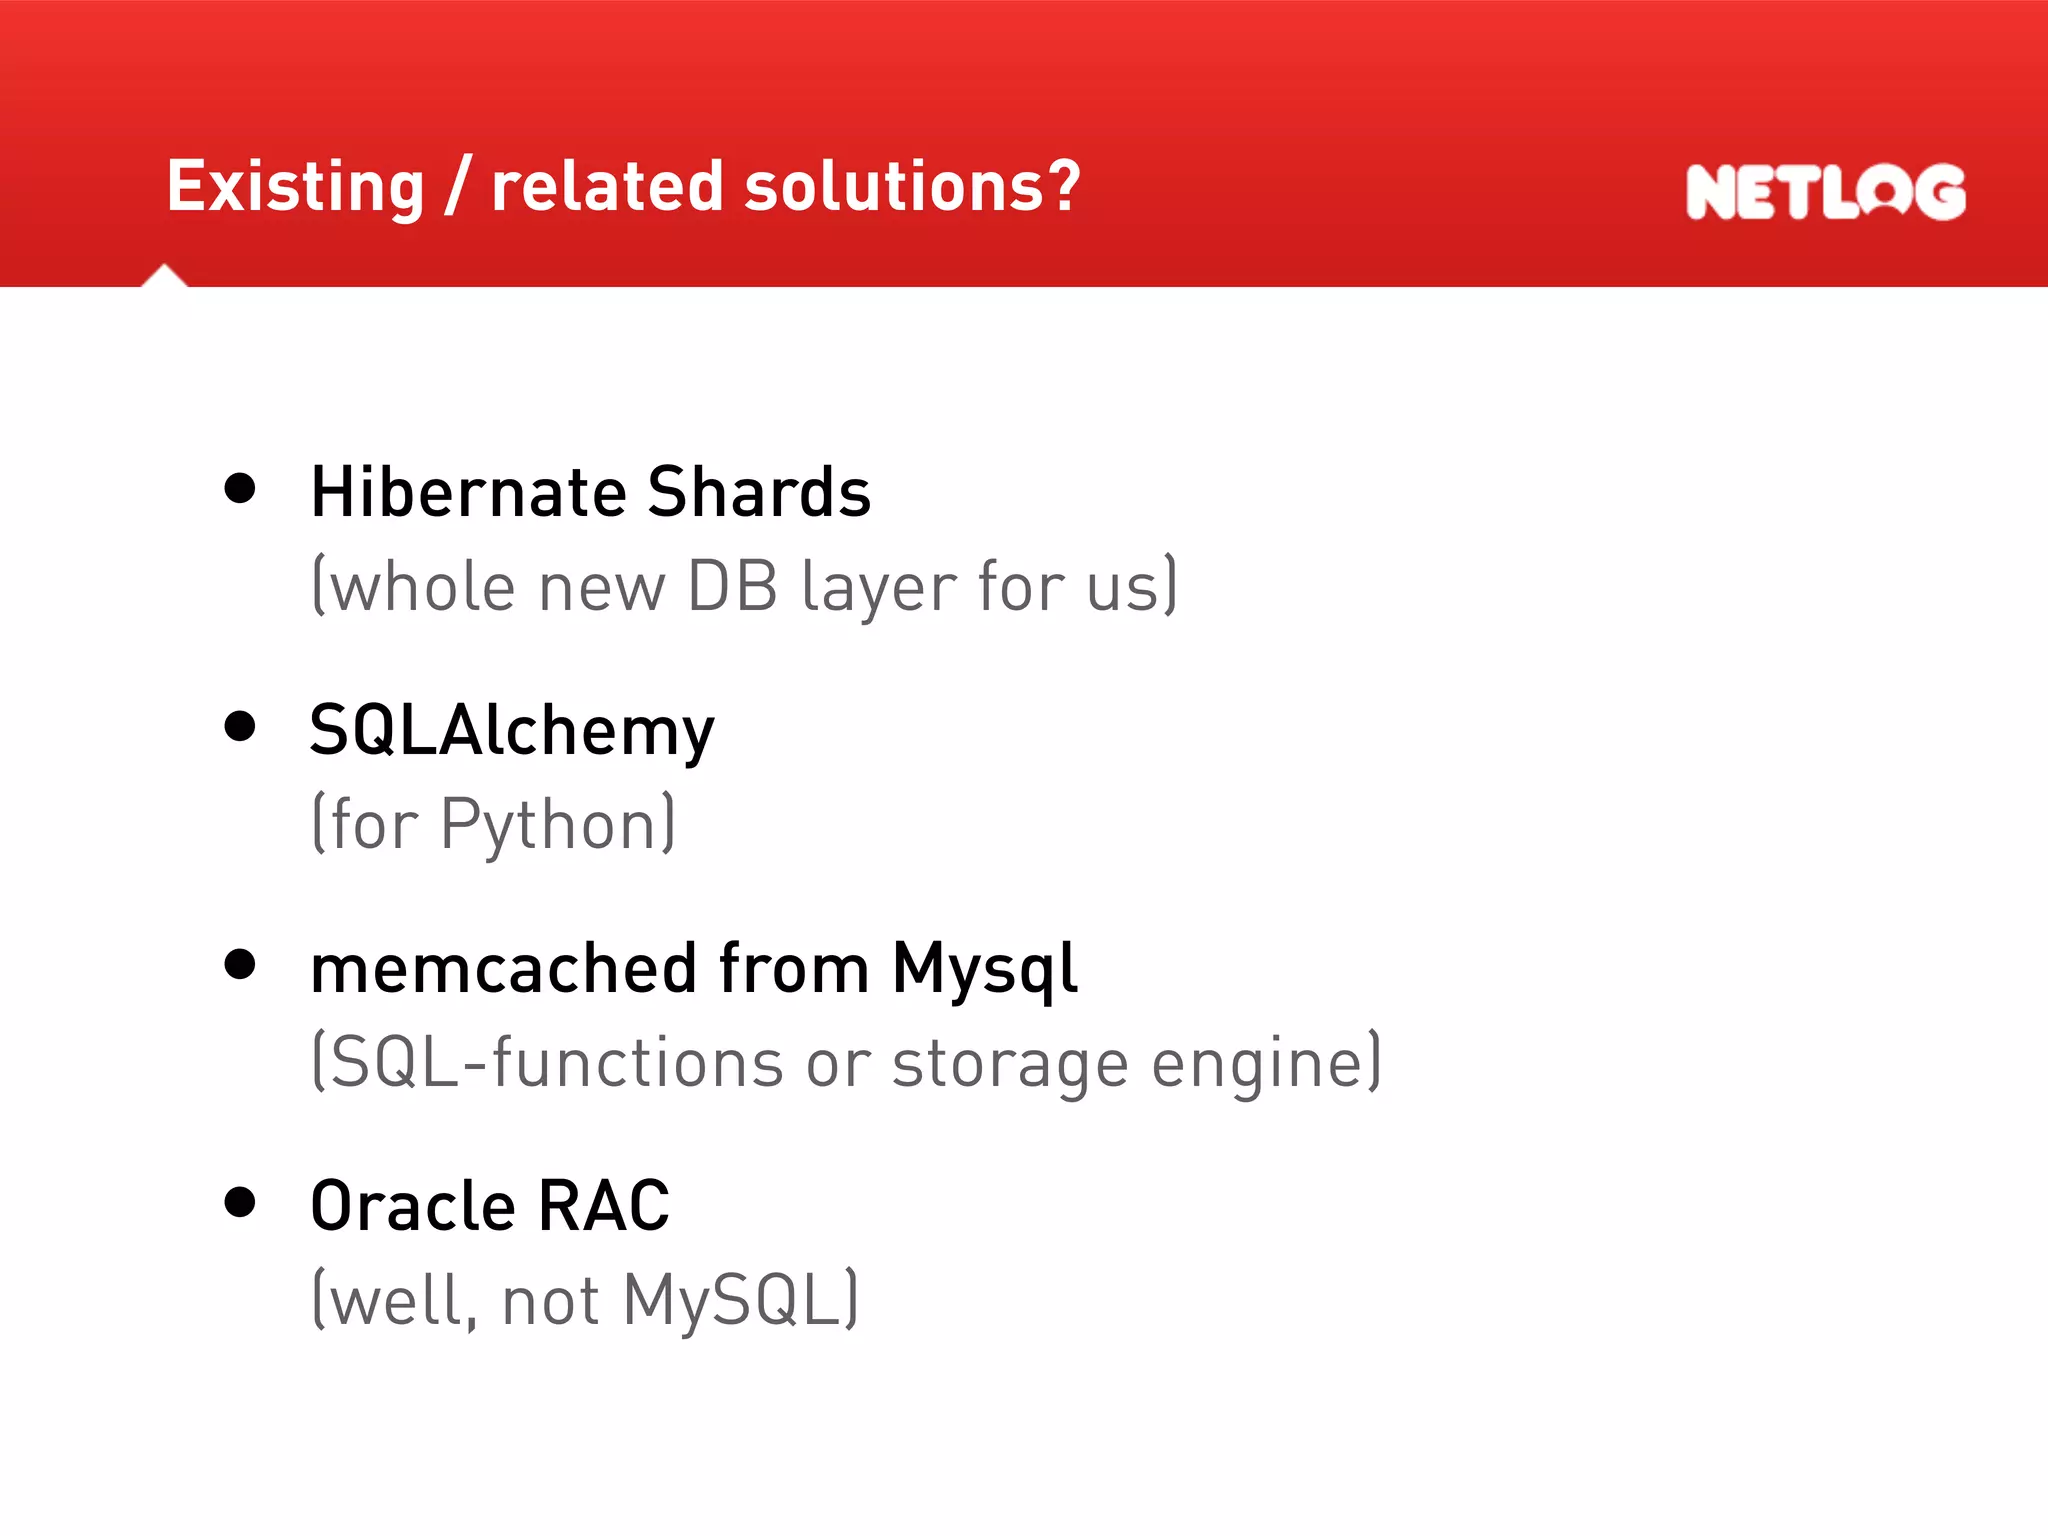Click the word "Hibernate" in the first bullet

466,492
